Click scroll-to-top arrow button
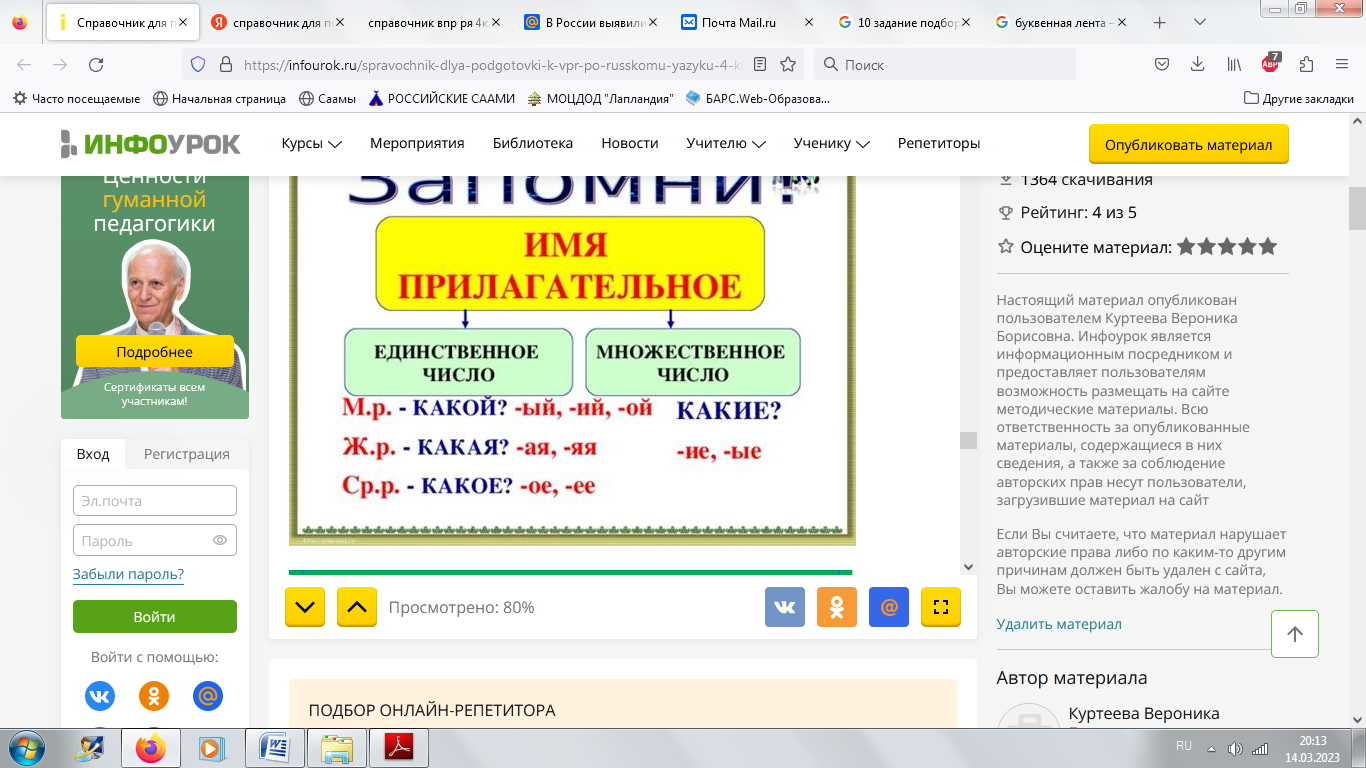 tap(1295, 634)
